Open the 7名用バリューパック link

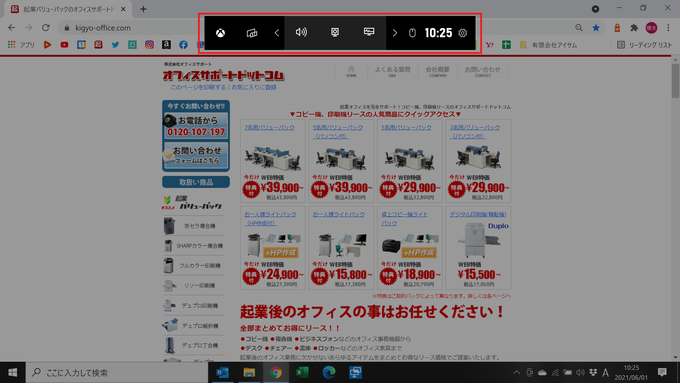pos(269,128)
